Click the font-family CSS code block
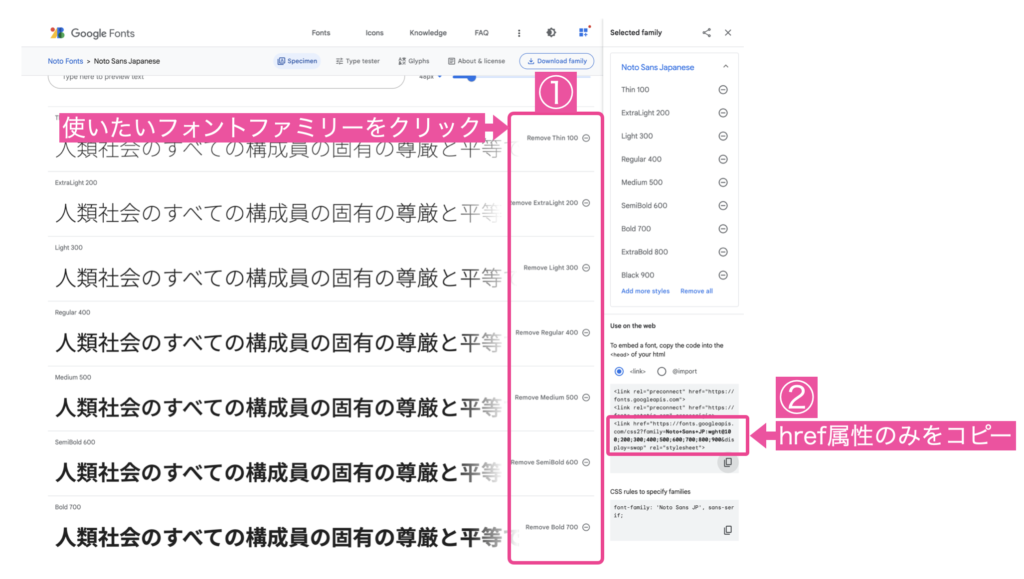1024x579 pixels. click(x=674, y=520)
